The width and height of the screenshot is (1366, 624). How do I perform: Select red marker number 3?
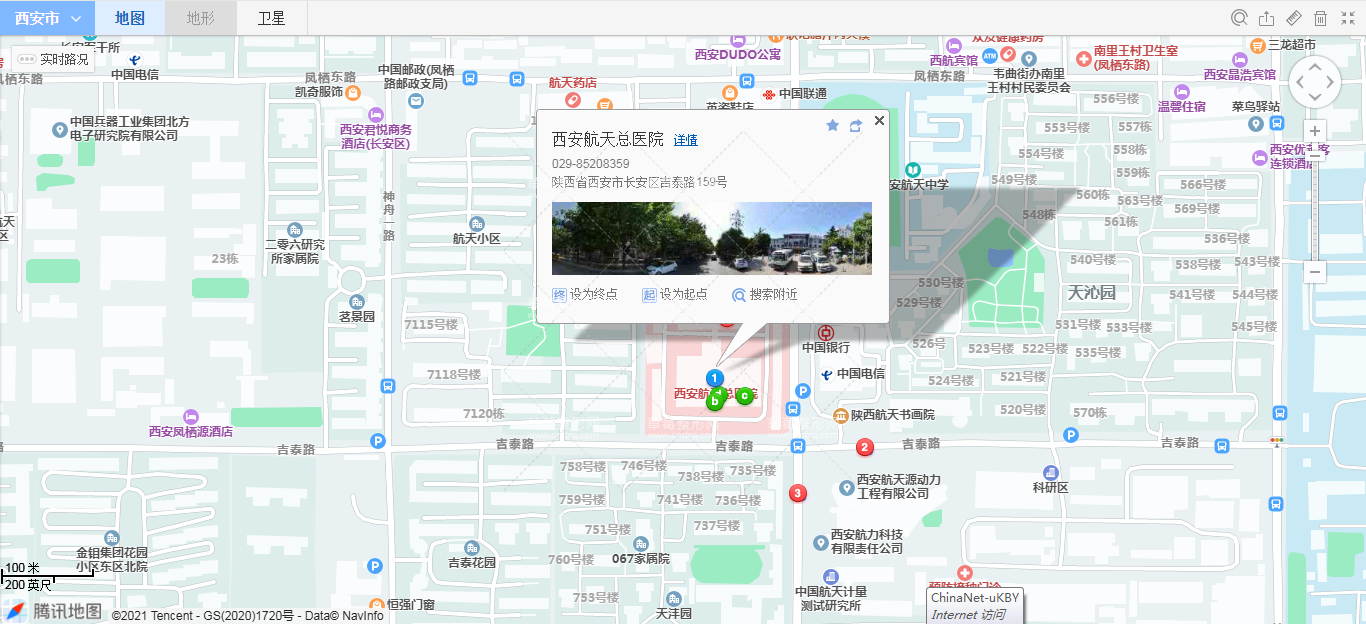pos(798,493)
